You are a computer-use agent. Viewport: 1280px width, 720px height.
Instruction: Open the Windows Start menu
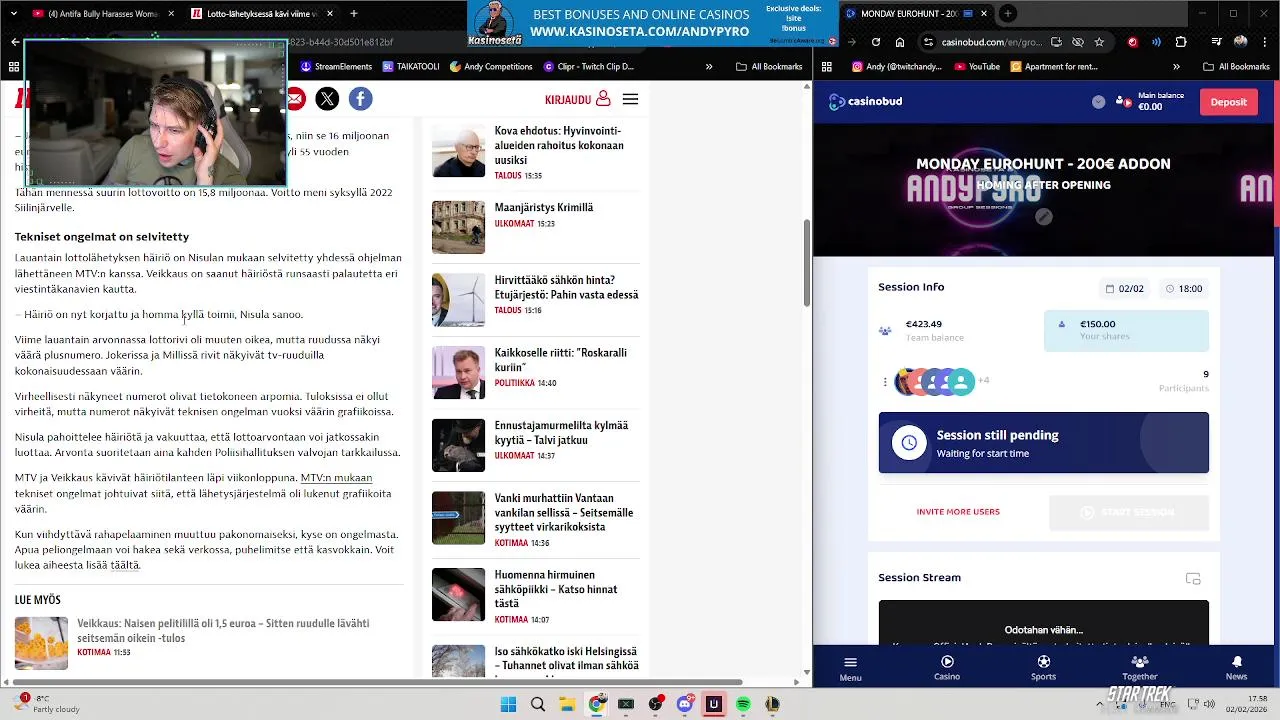(508, 704)
